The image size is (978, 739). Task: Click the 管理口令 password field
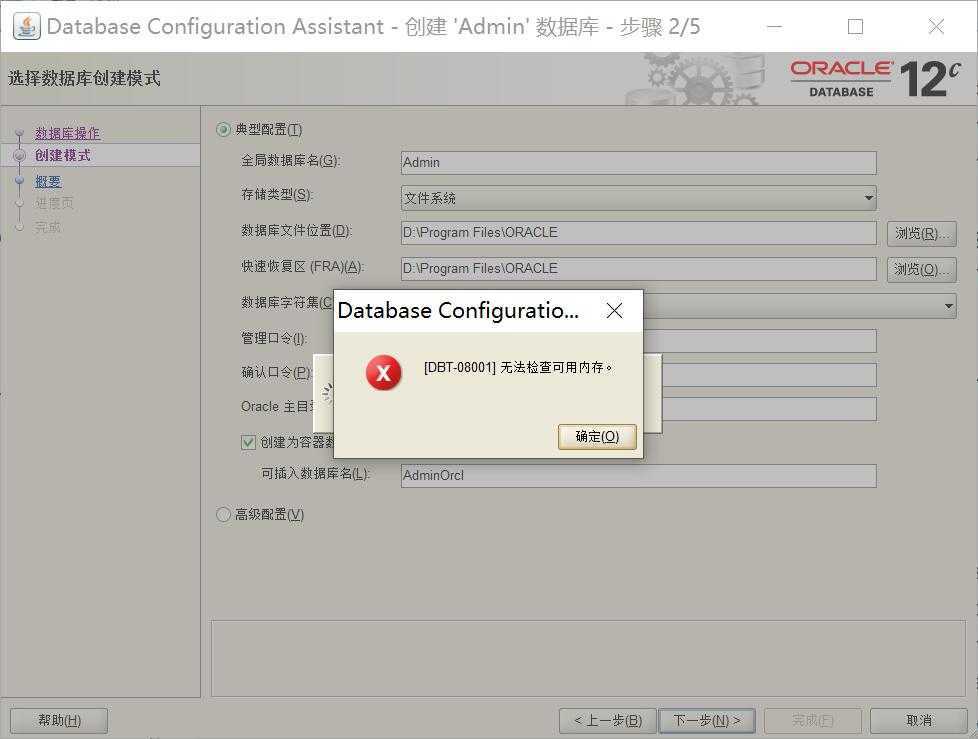tap(760, 341)
